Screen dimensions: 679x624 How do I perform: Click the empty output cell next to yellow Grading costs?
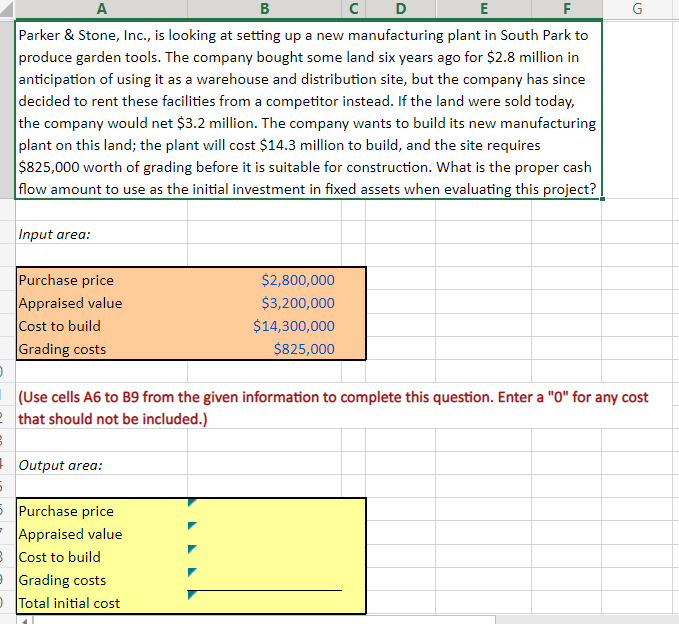pos(265,579)
